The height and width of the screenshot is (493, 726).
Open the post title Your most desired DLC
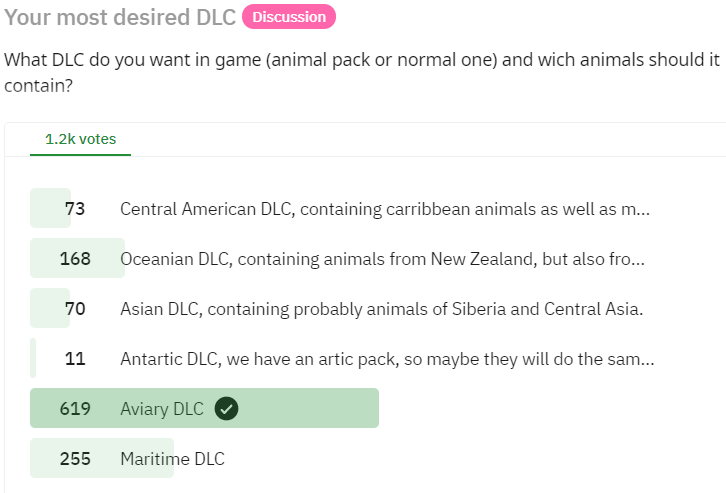point(120,17)
